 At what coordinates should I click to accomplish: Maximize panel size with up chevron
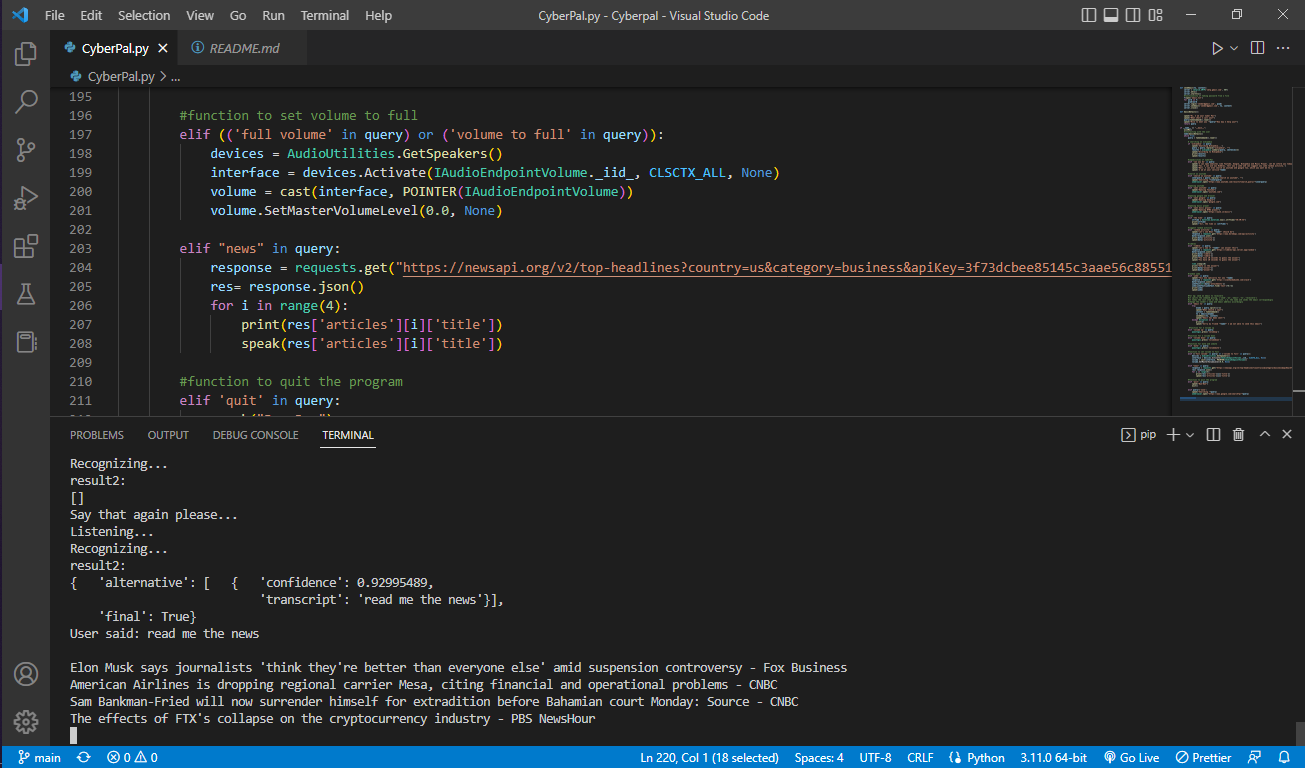(1264, 435)
